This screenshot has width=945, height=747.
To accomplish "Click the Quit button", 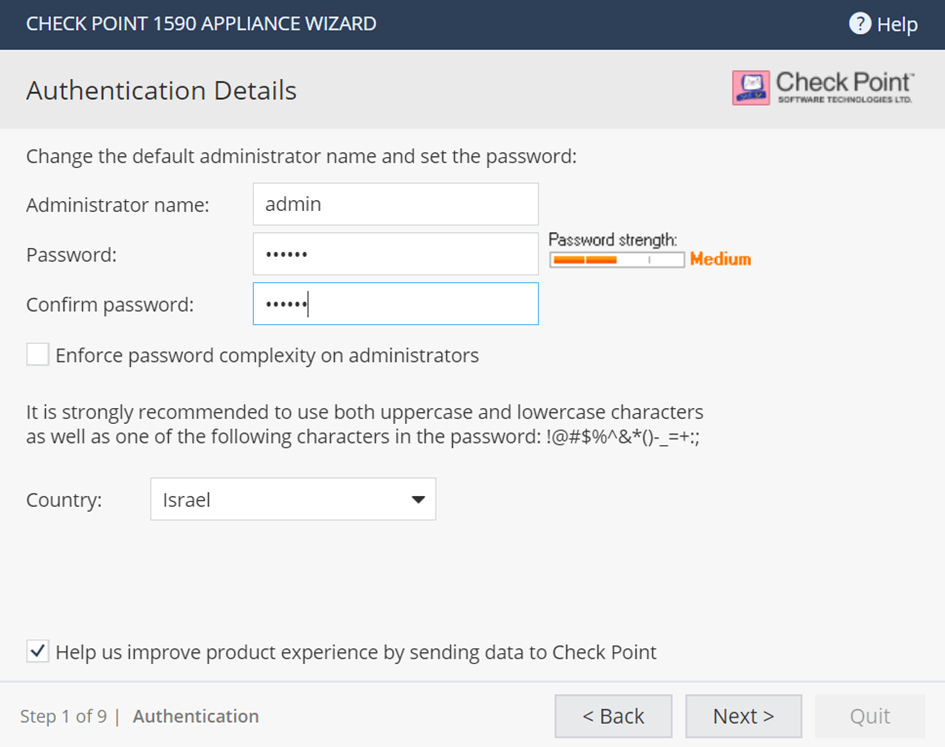I will point(870,716).
